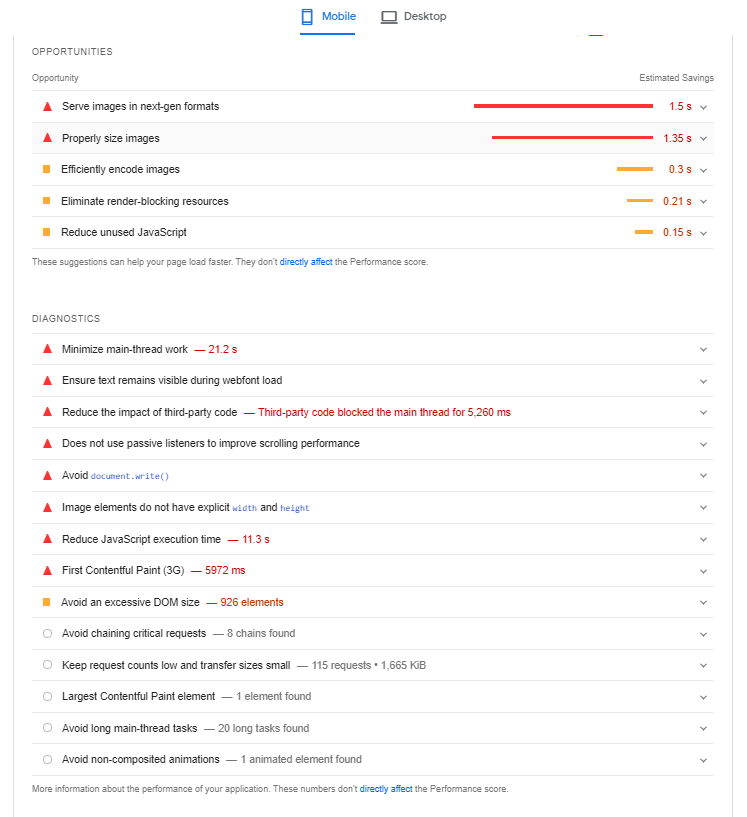Screen dimensions: 747x817
Task: Click the red triangle beside Reduce JavaScript execution time
Action: (x=46, y=539)
